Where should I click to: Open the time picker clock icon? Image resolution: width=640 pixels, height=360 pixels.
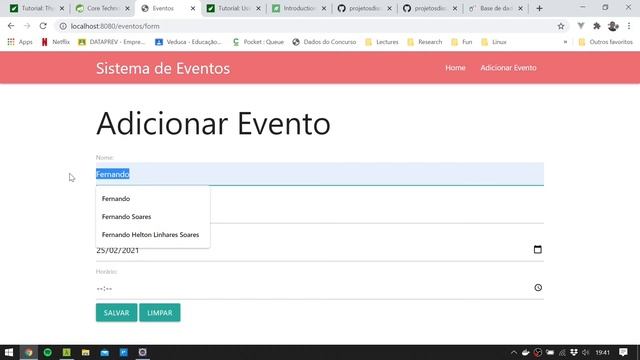click(538, 288)
